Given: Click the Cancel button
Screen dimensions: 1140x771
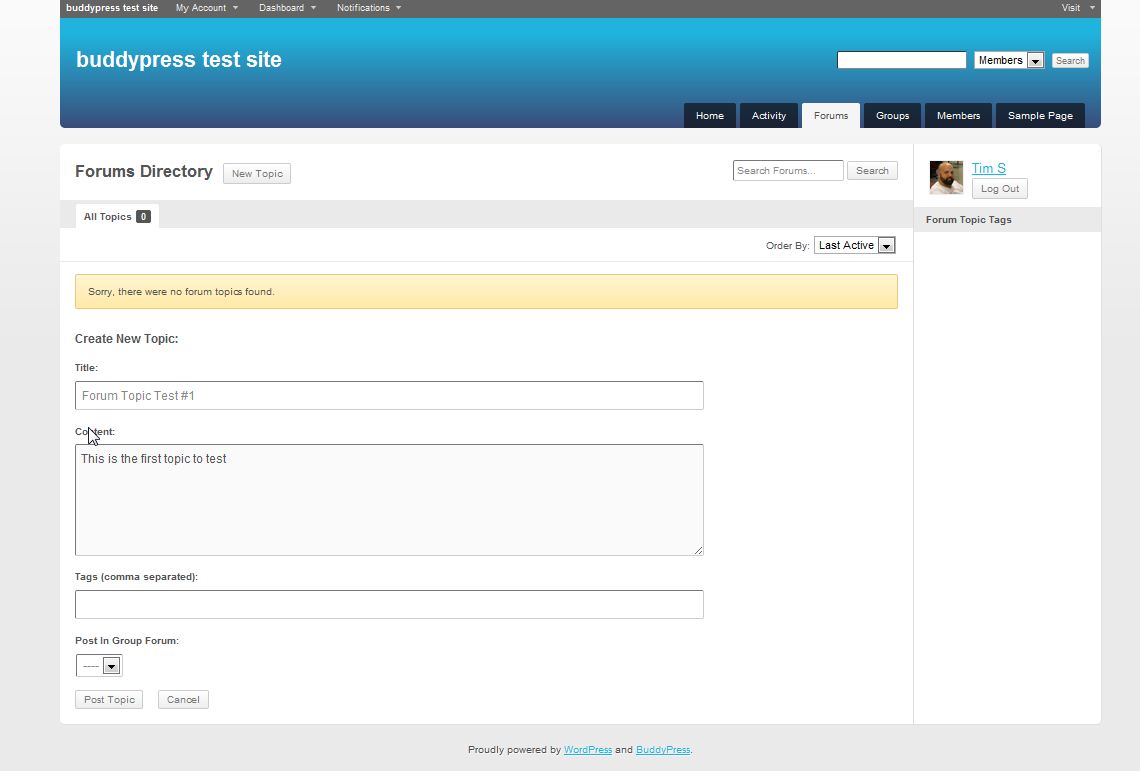Looking at the screenshot, I should (x=183, y=700).
